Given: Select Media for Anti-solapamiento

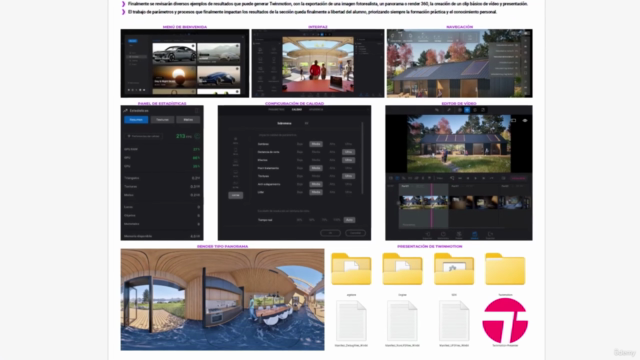Looking at the screenshot, I should pyautogui.click(x=316, y=184).
